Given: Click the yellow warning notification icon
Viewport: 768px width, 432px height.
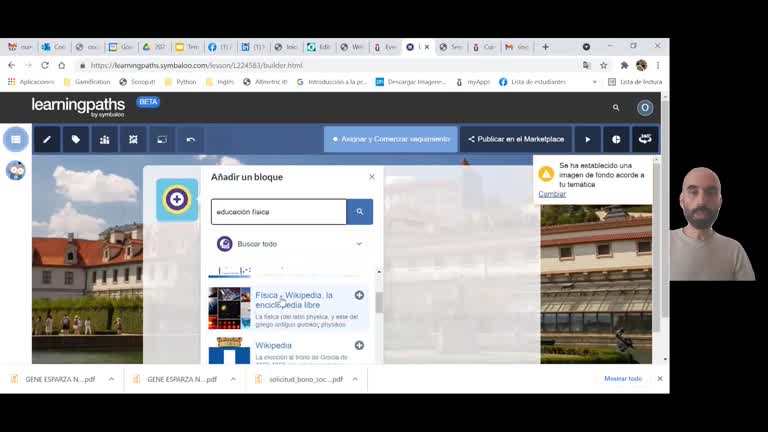Looking at the screenshot, I should (546, 174).
